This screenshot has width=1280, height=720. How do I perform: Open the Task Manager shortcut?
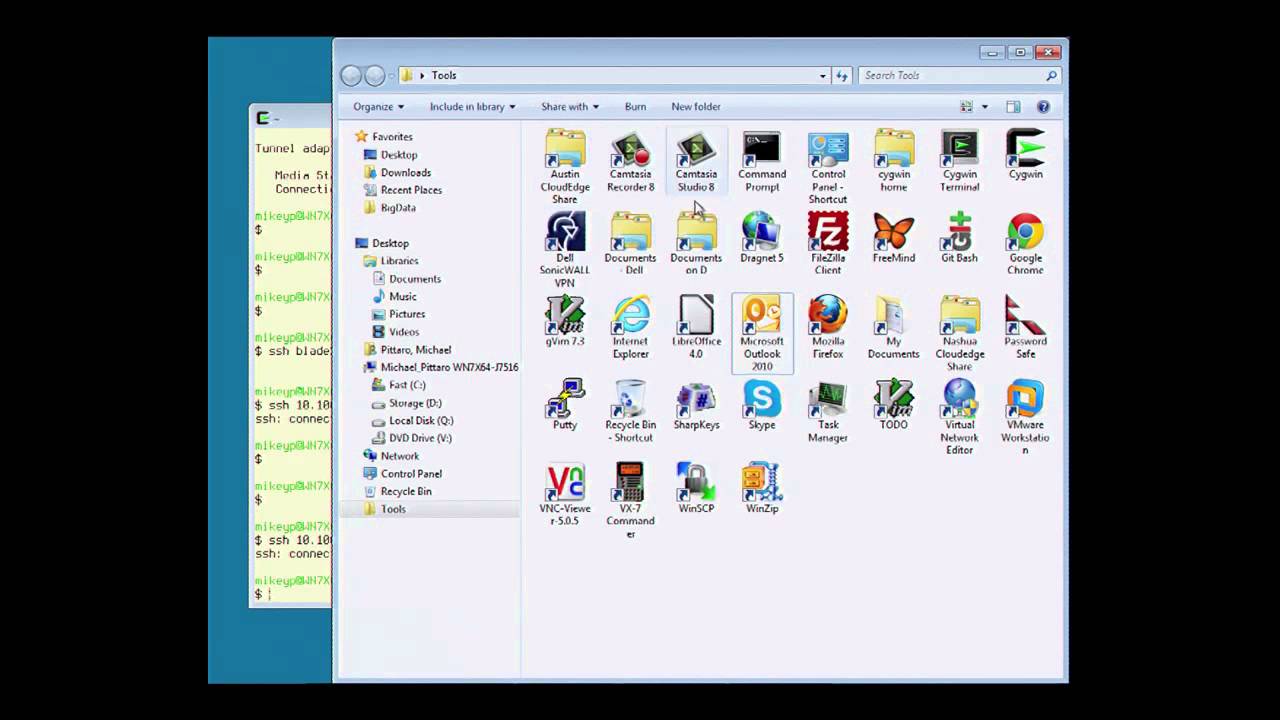coord(828,411)
